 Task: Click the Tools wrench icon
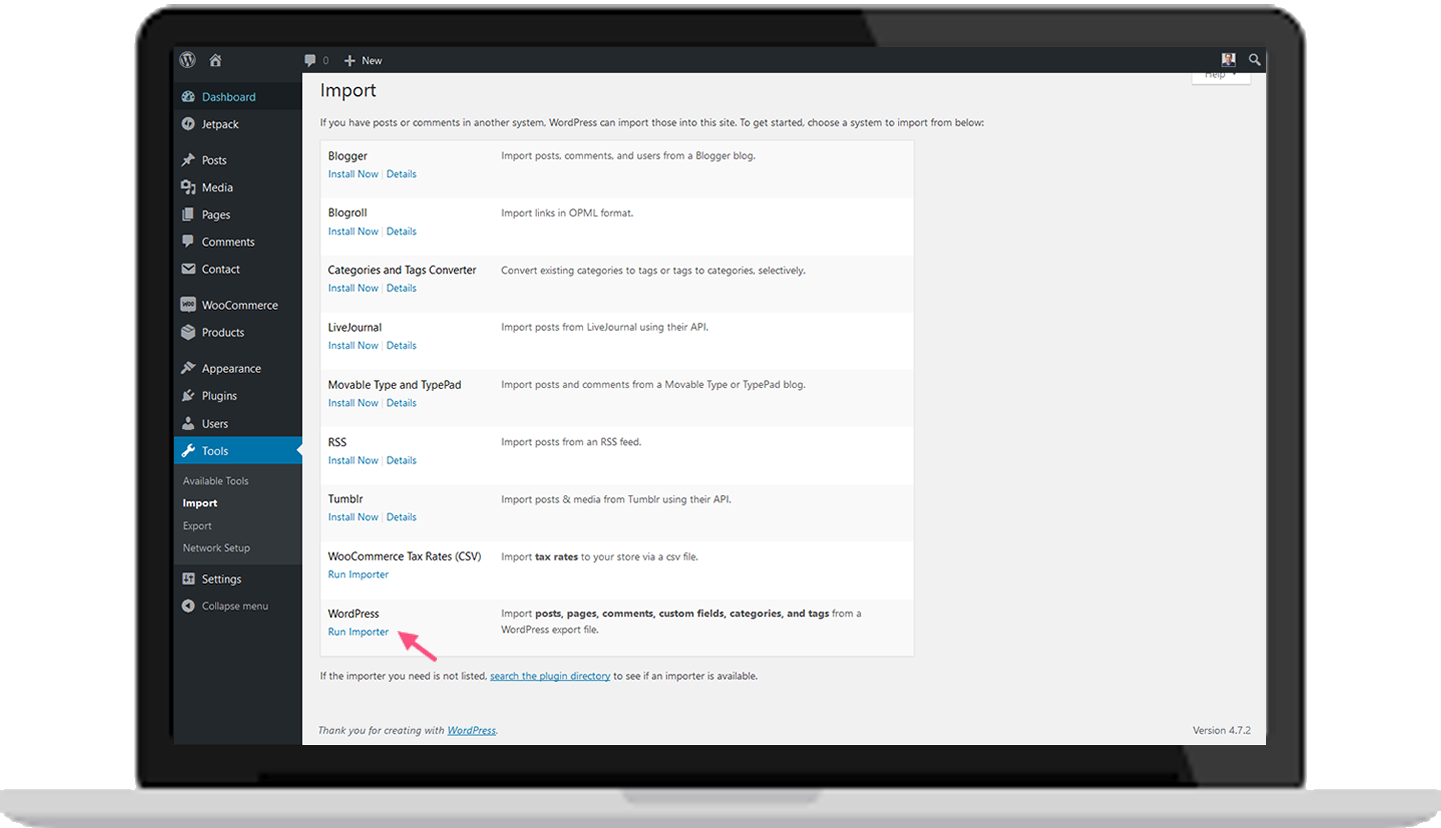click(x=188, y=451)
